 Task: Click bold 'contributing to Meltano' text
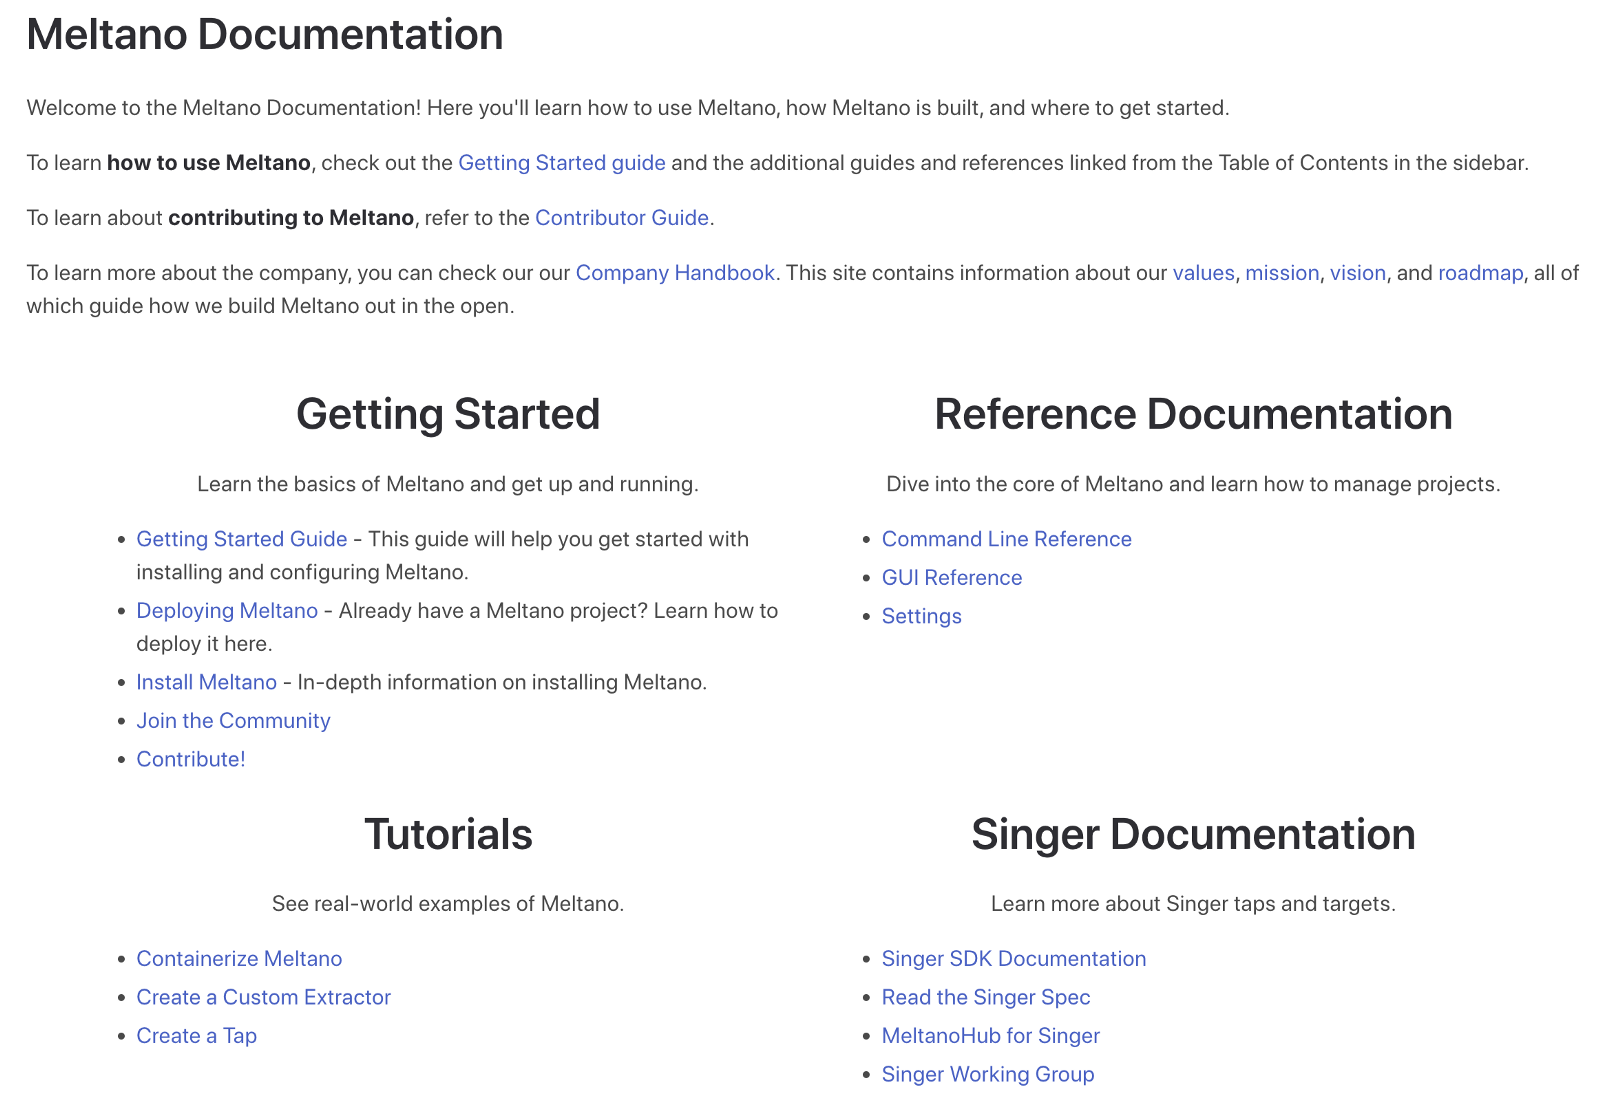coord(291,218)
